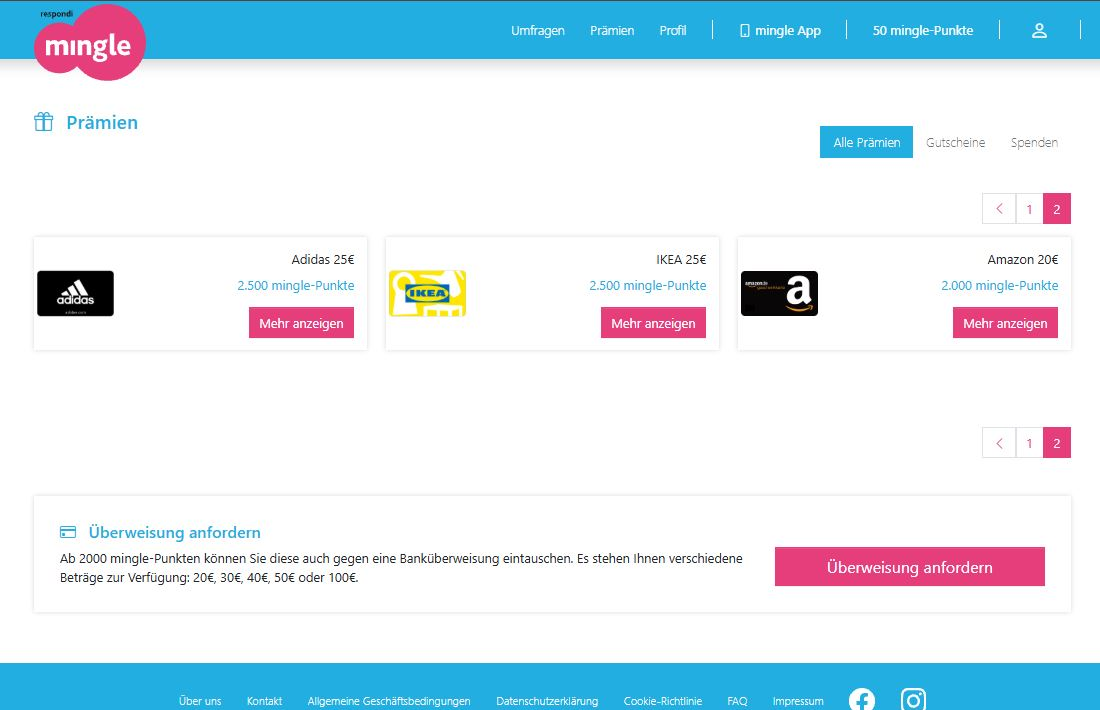Select page 2 in top pagination
Screen dimensions: 1100x710
click(x=1057, y=209)
